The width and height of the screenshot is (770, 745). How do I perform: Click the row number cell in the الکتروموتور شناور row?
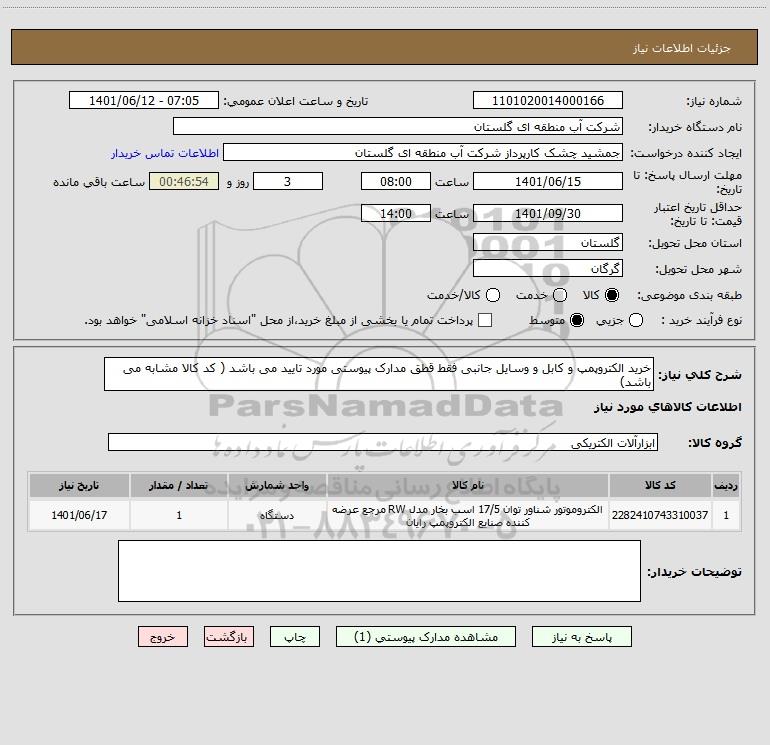click(726, 515)
